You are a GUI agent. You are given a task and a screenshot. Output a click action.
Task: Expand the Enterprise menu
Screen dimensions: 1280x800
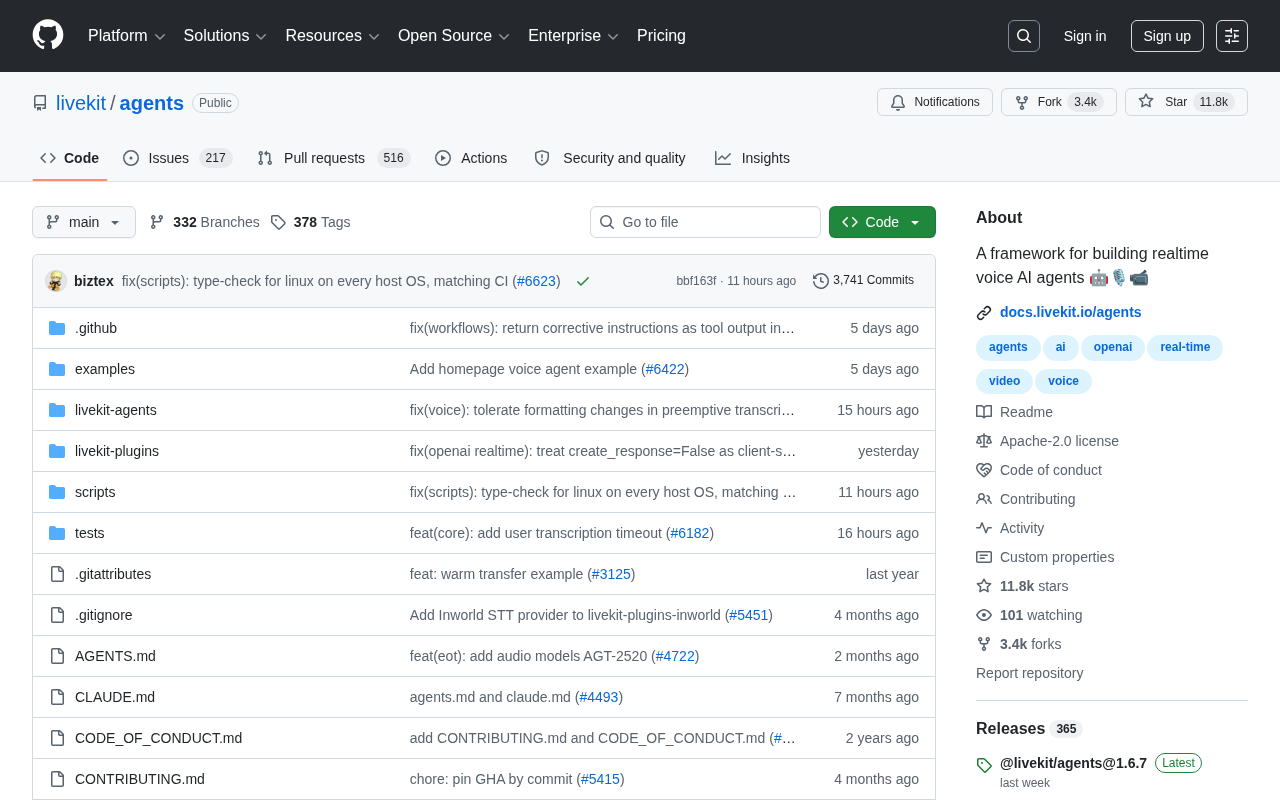point(574,36)
